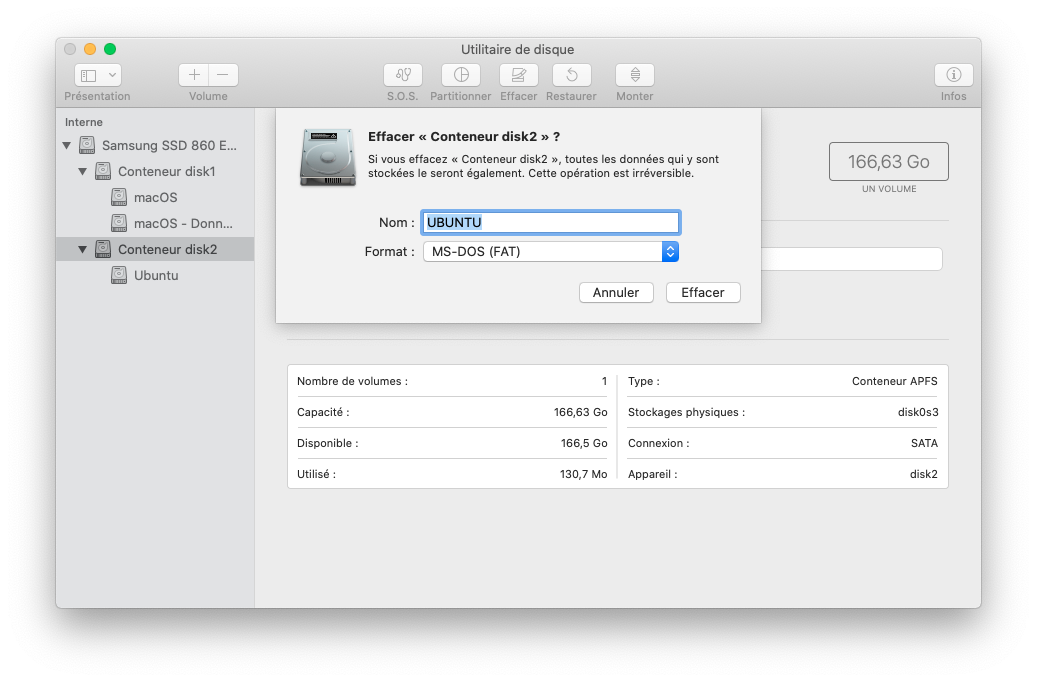Click the Interne sidebar heading
This screenshot has width=1037, height=682.
click(x=83, y=122)
